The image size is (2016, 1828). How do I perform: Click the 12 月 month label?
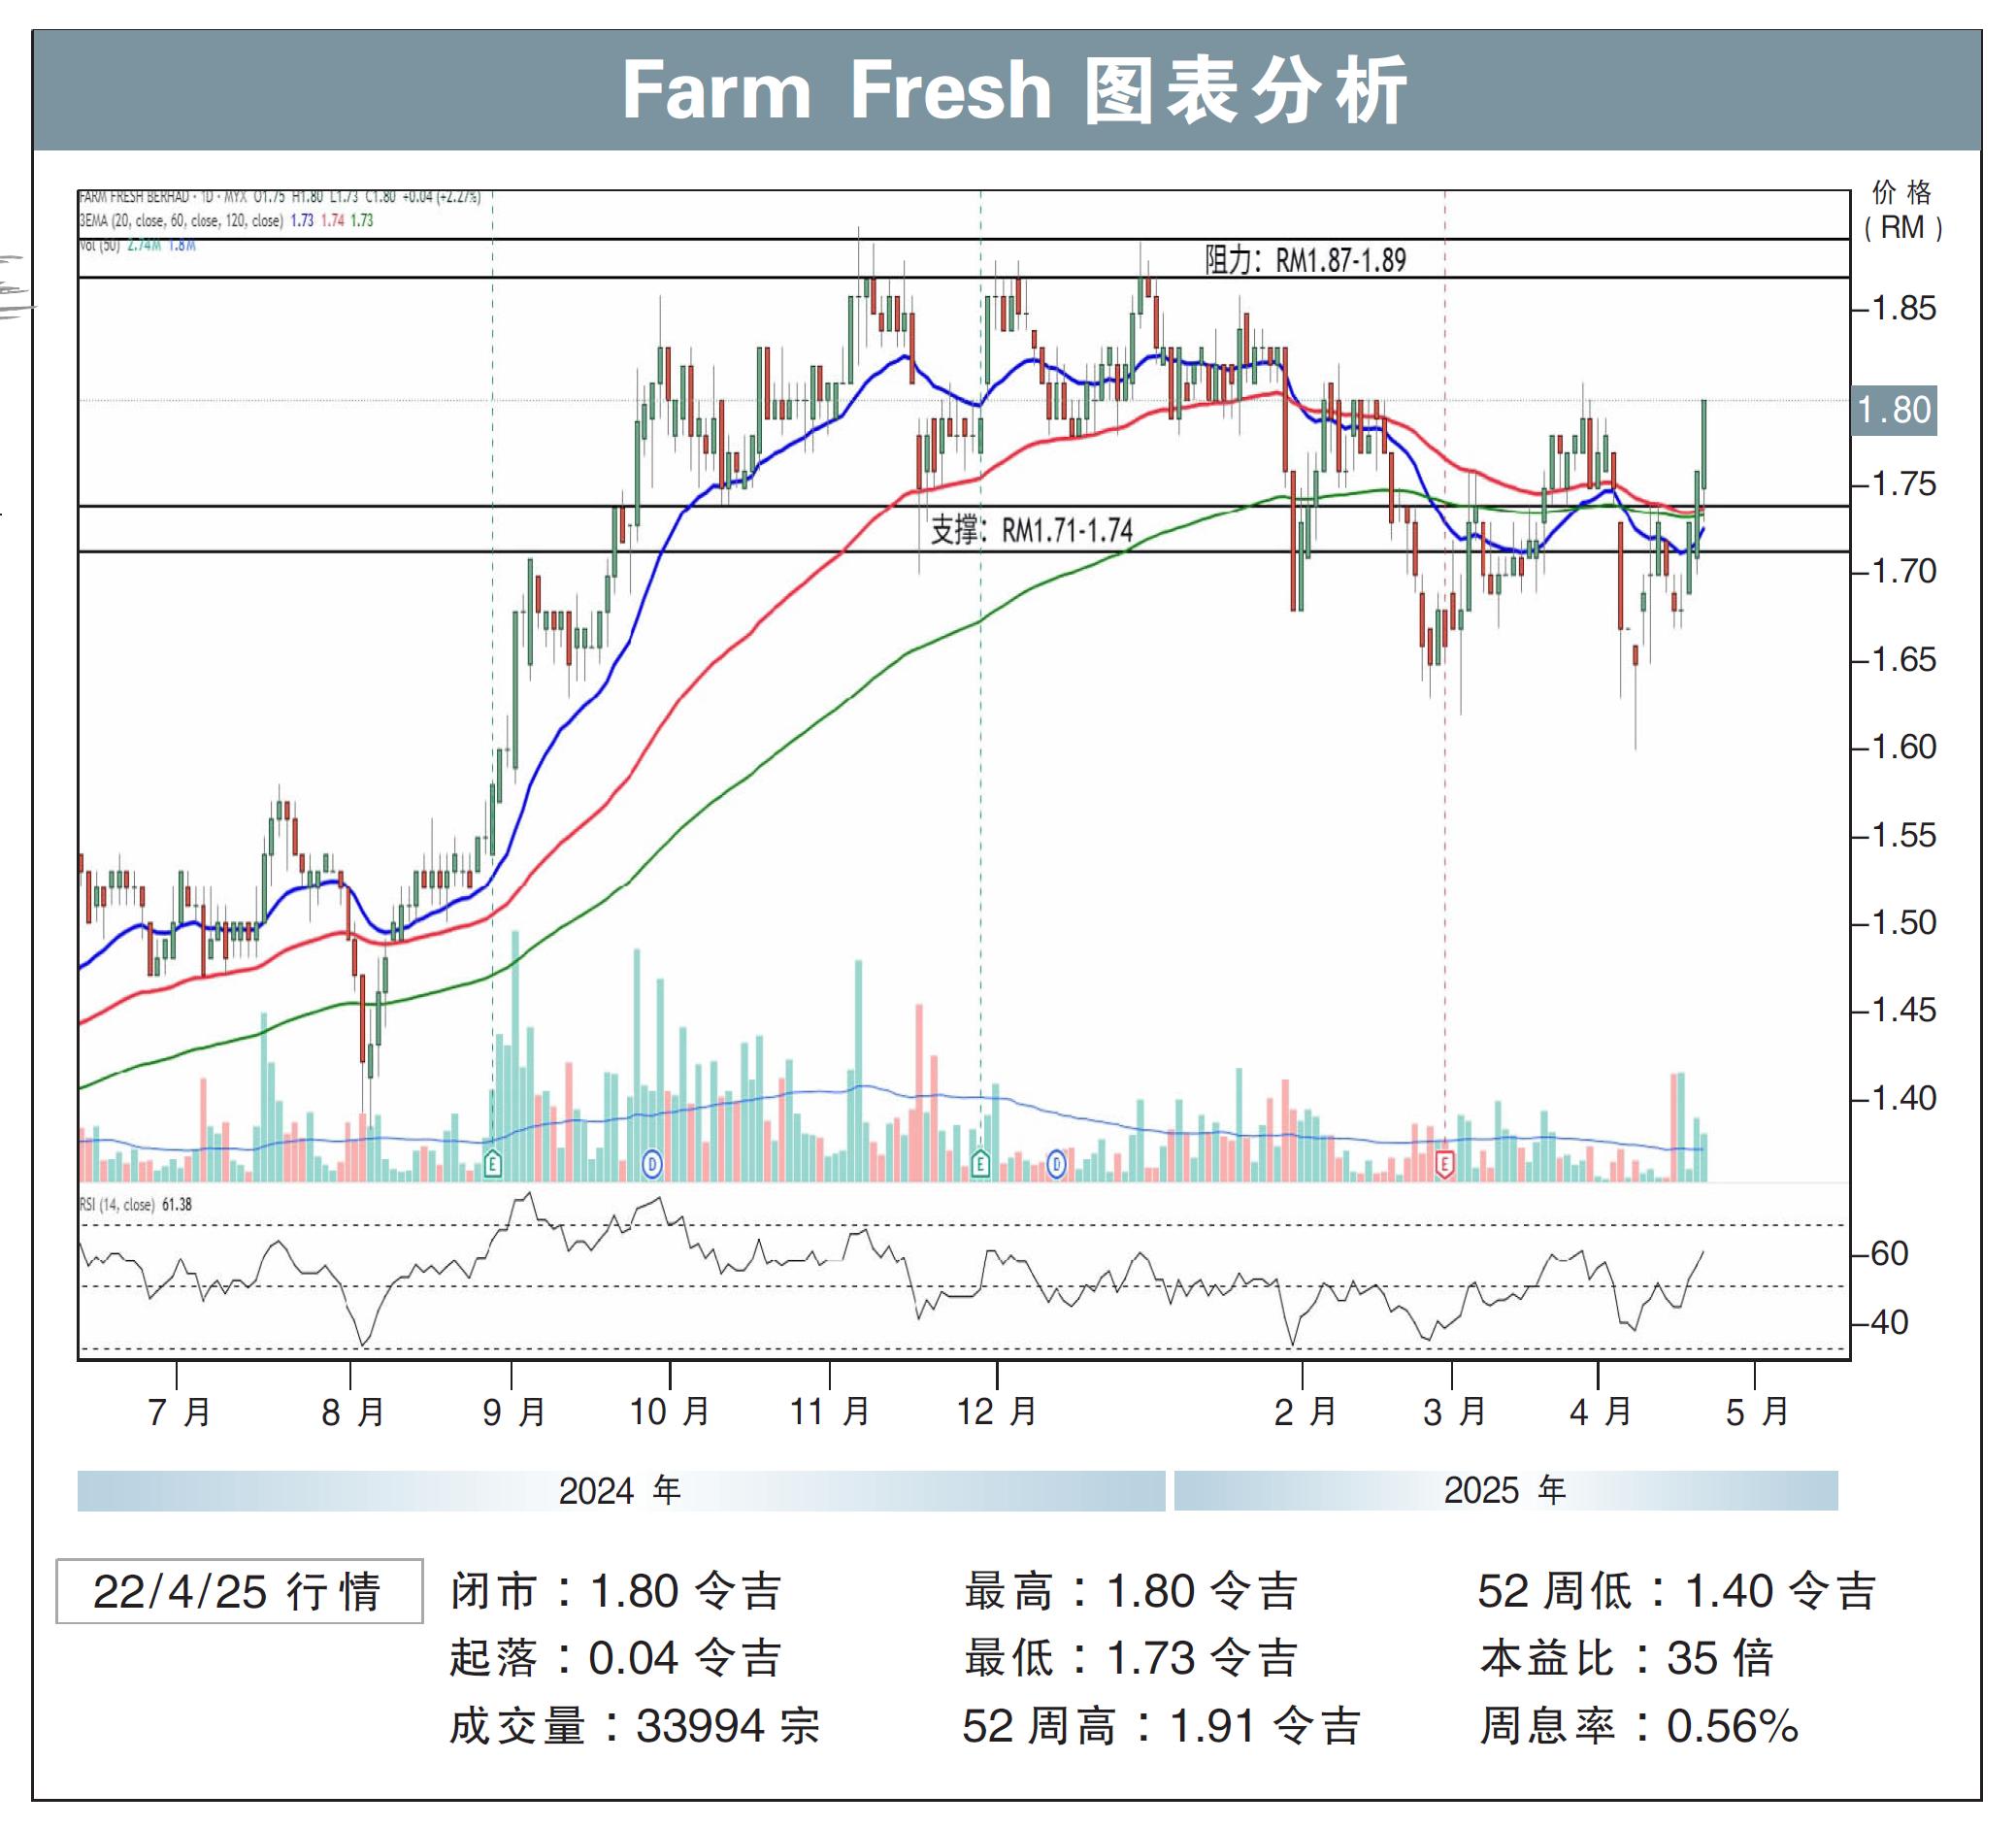coord(997,1412)
